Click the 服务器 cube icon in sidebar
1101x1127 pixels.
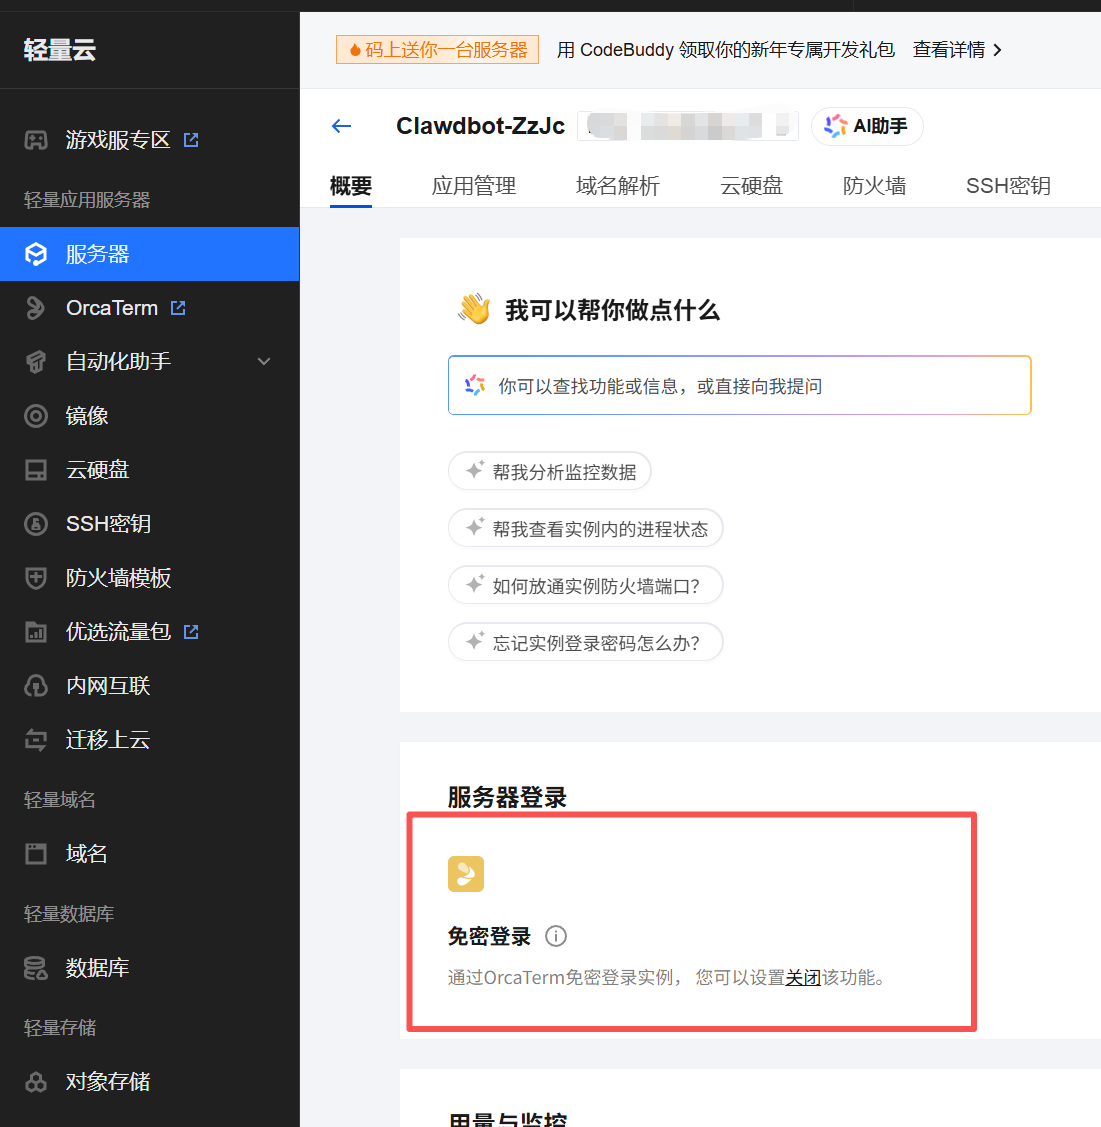(36, 254)
